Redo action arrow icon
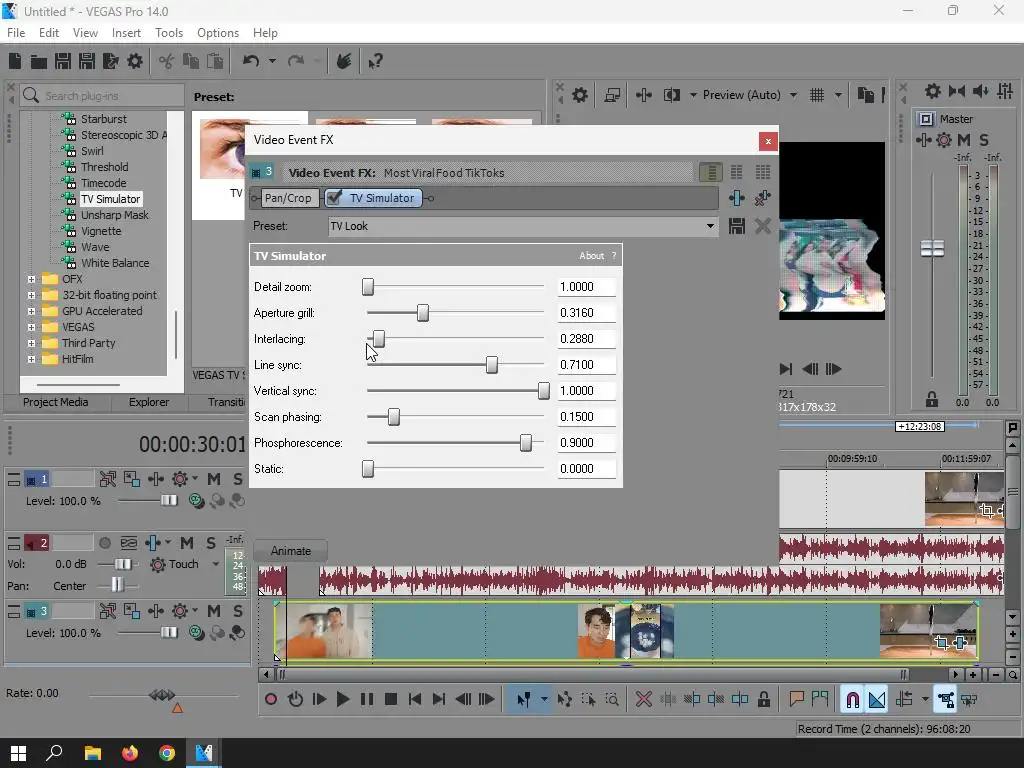 click(296, 61)
